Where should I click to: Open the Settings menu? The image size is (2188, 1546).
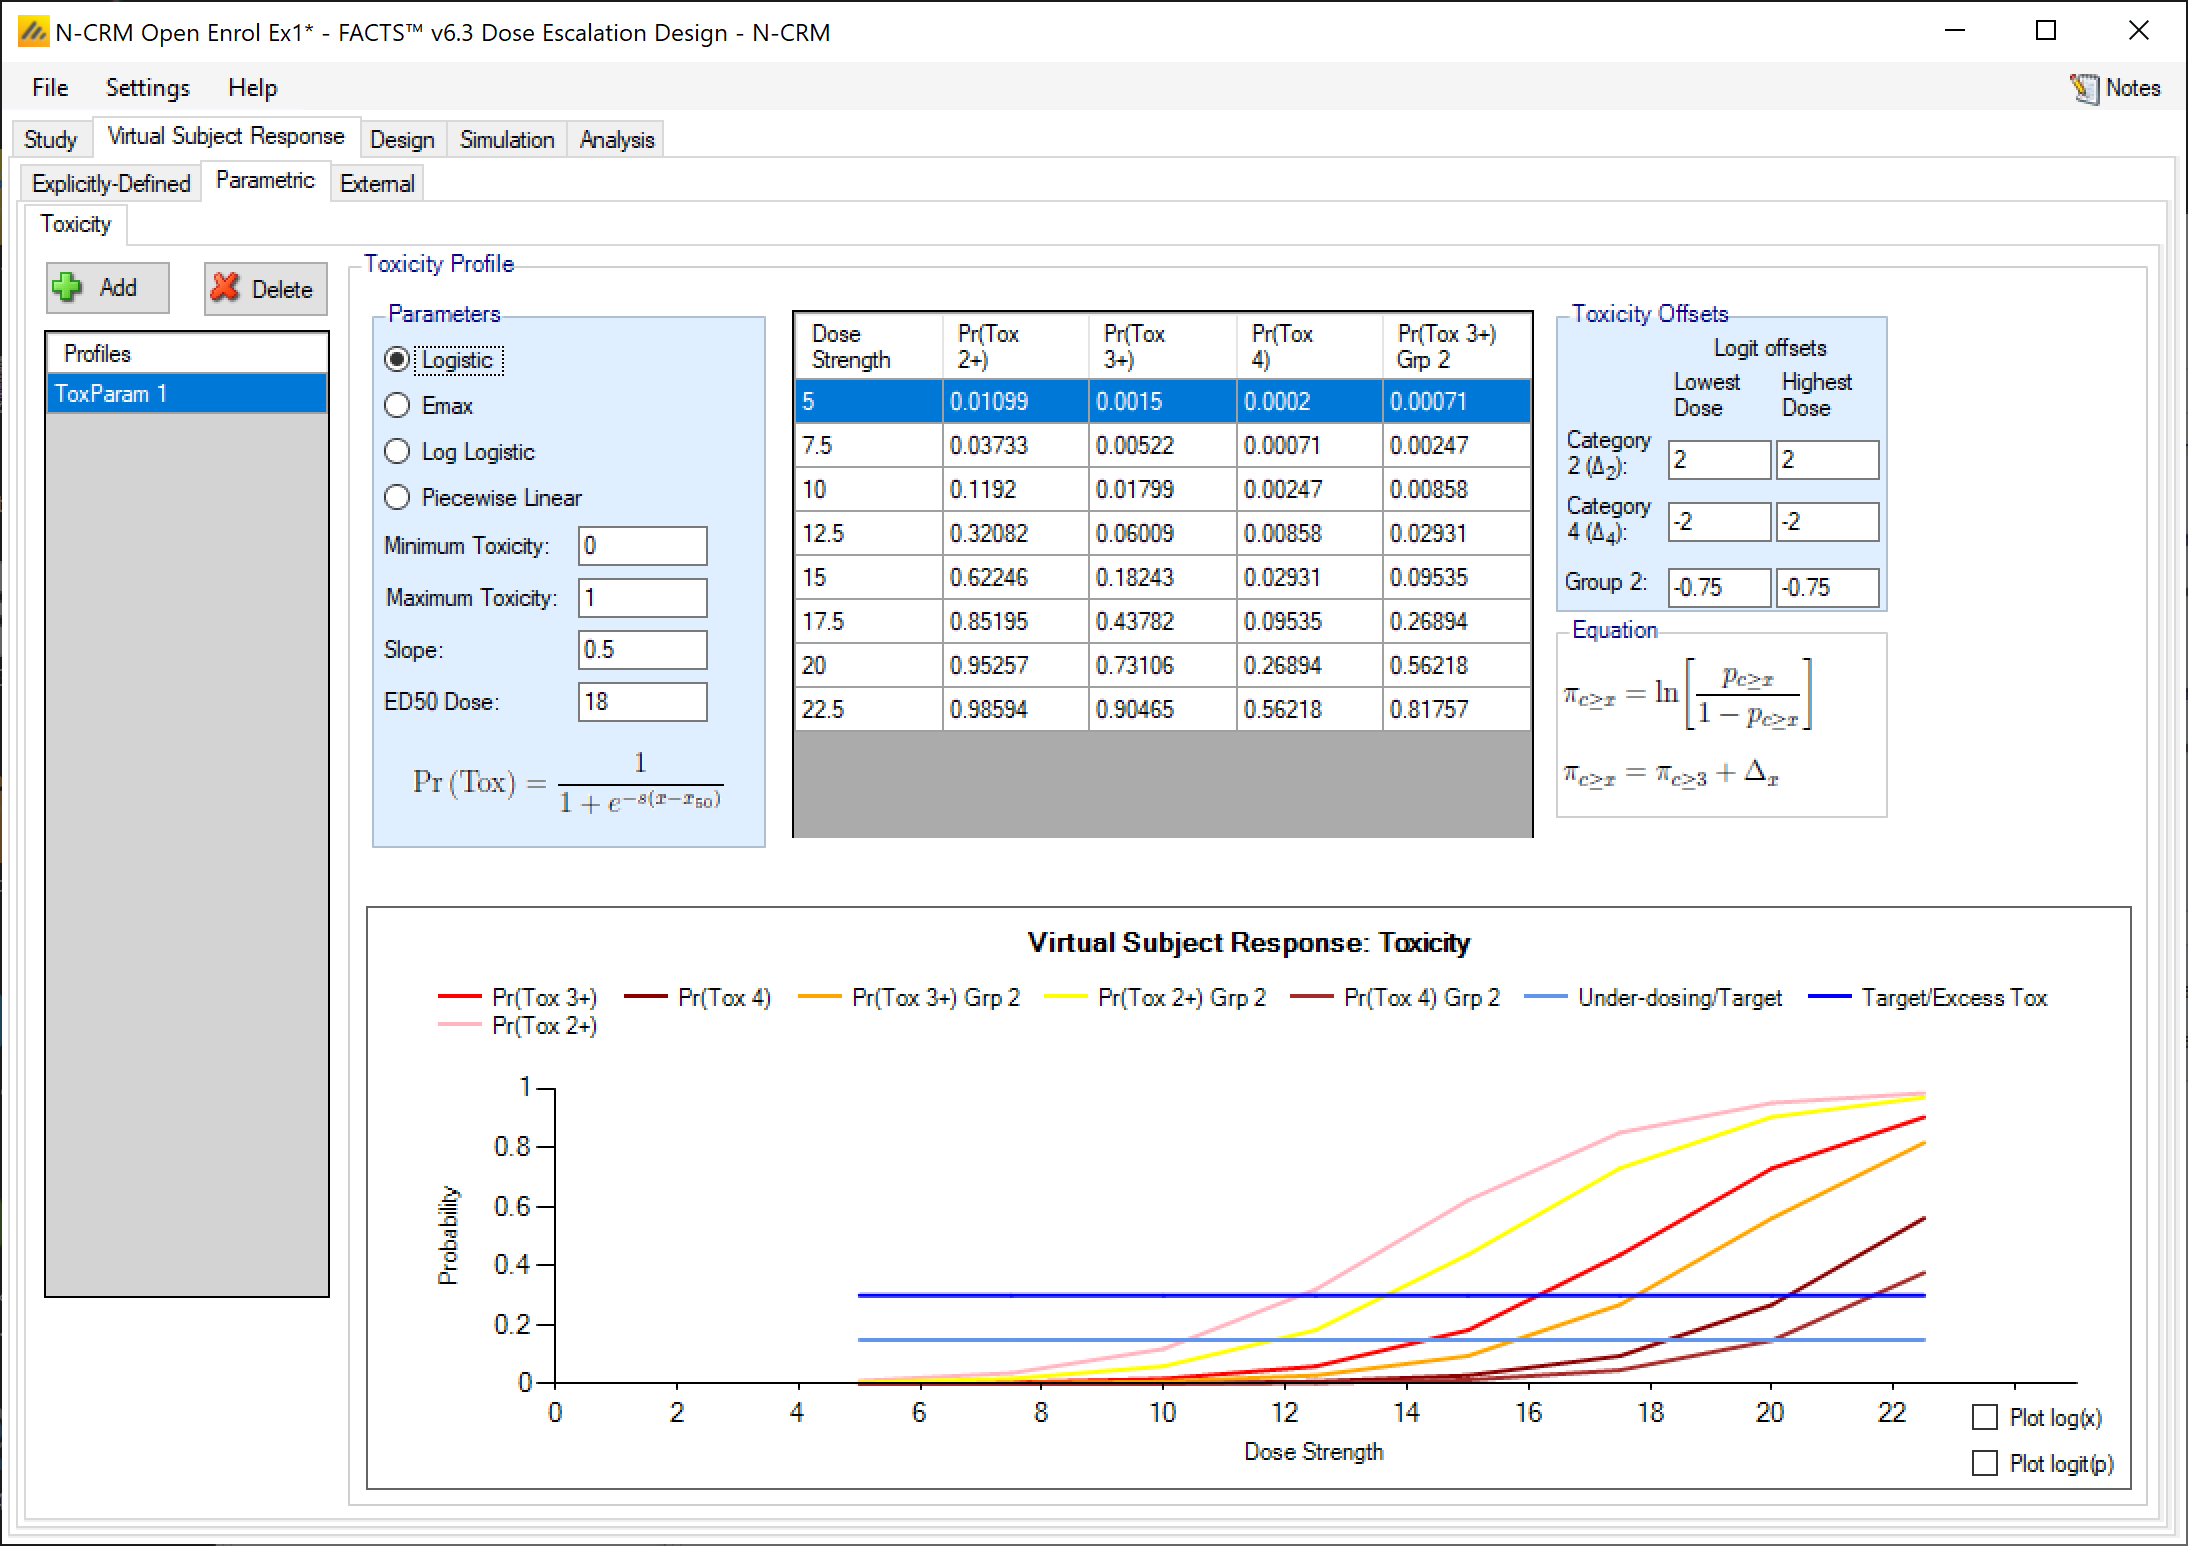147,88
